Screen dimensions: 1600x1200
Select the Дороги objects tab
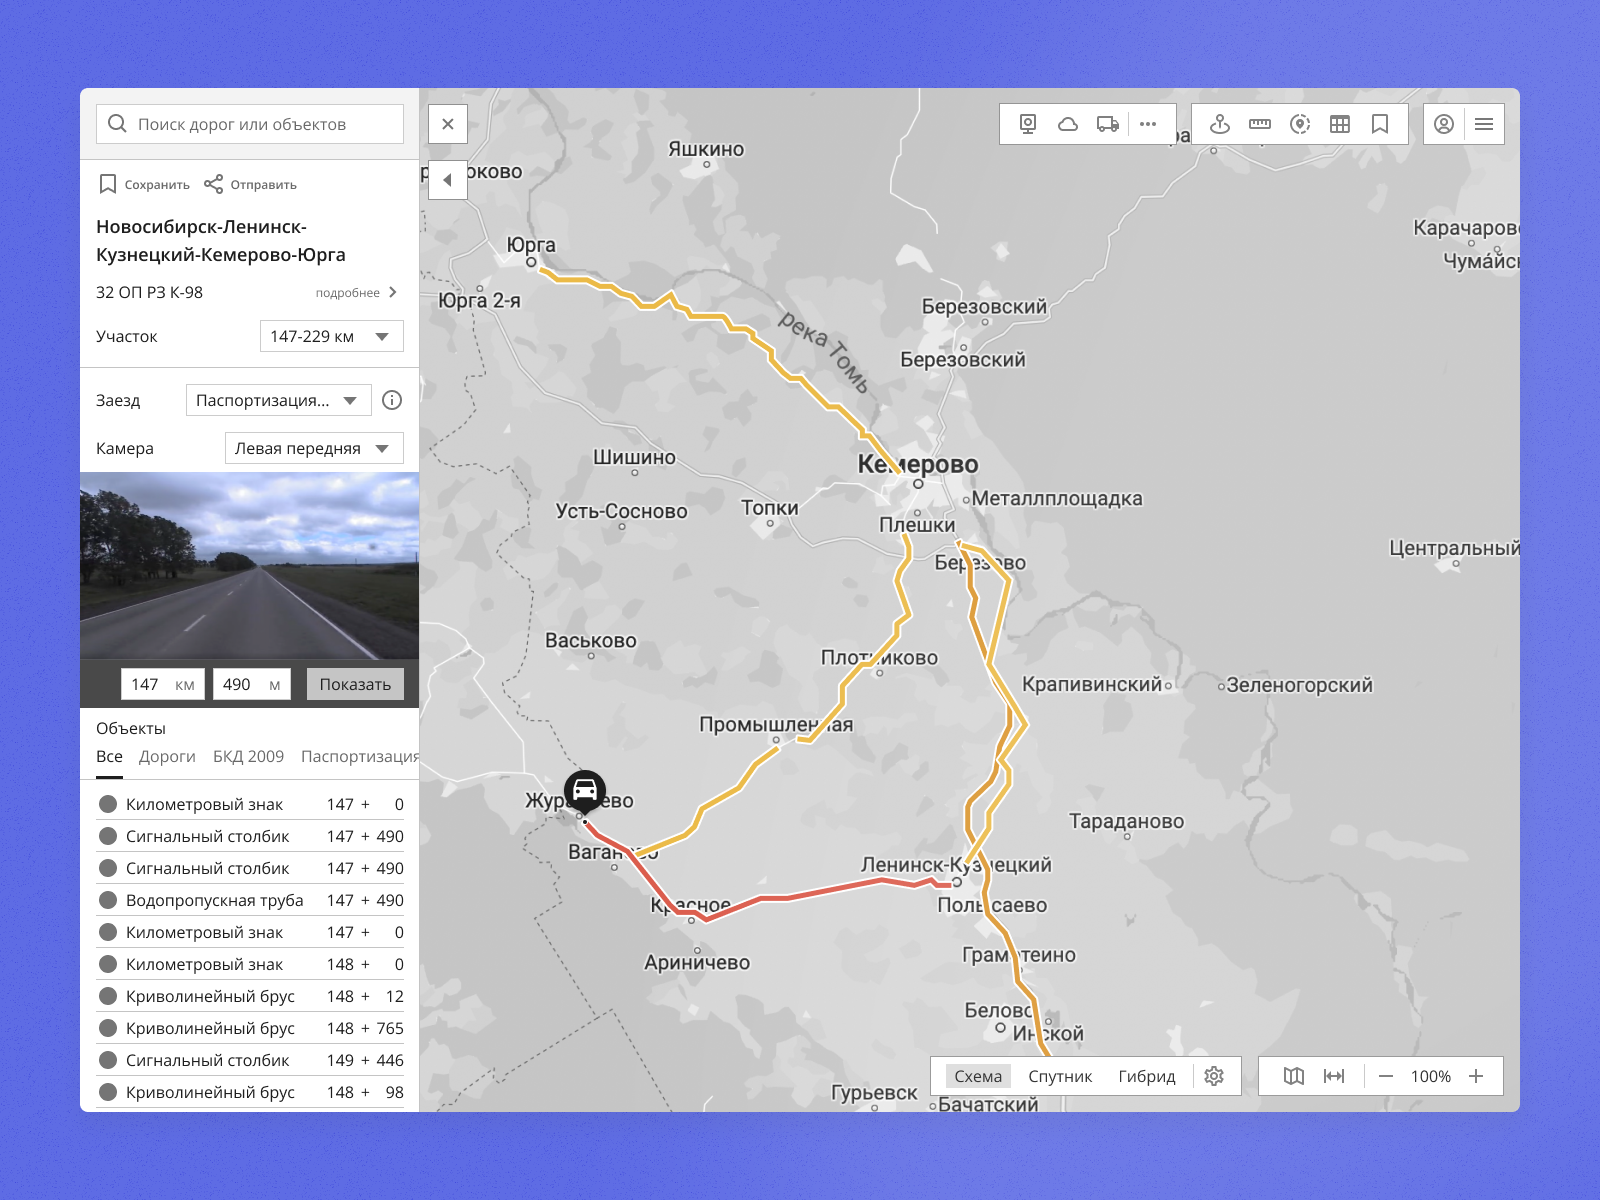click(167, 757)
